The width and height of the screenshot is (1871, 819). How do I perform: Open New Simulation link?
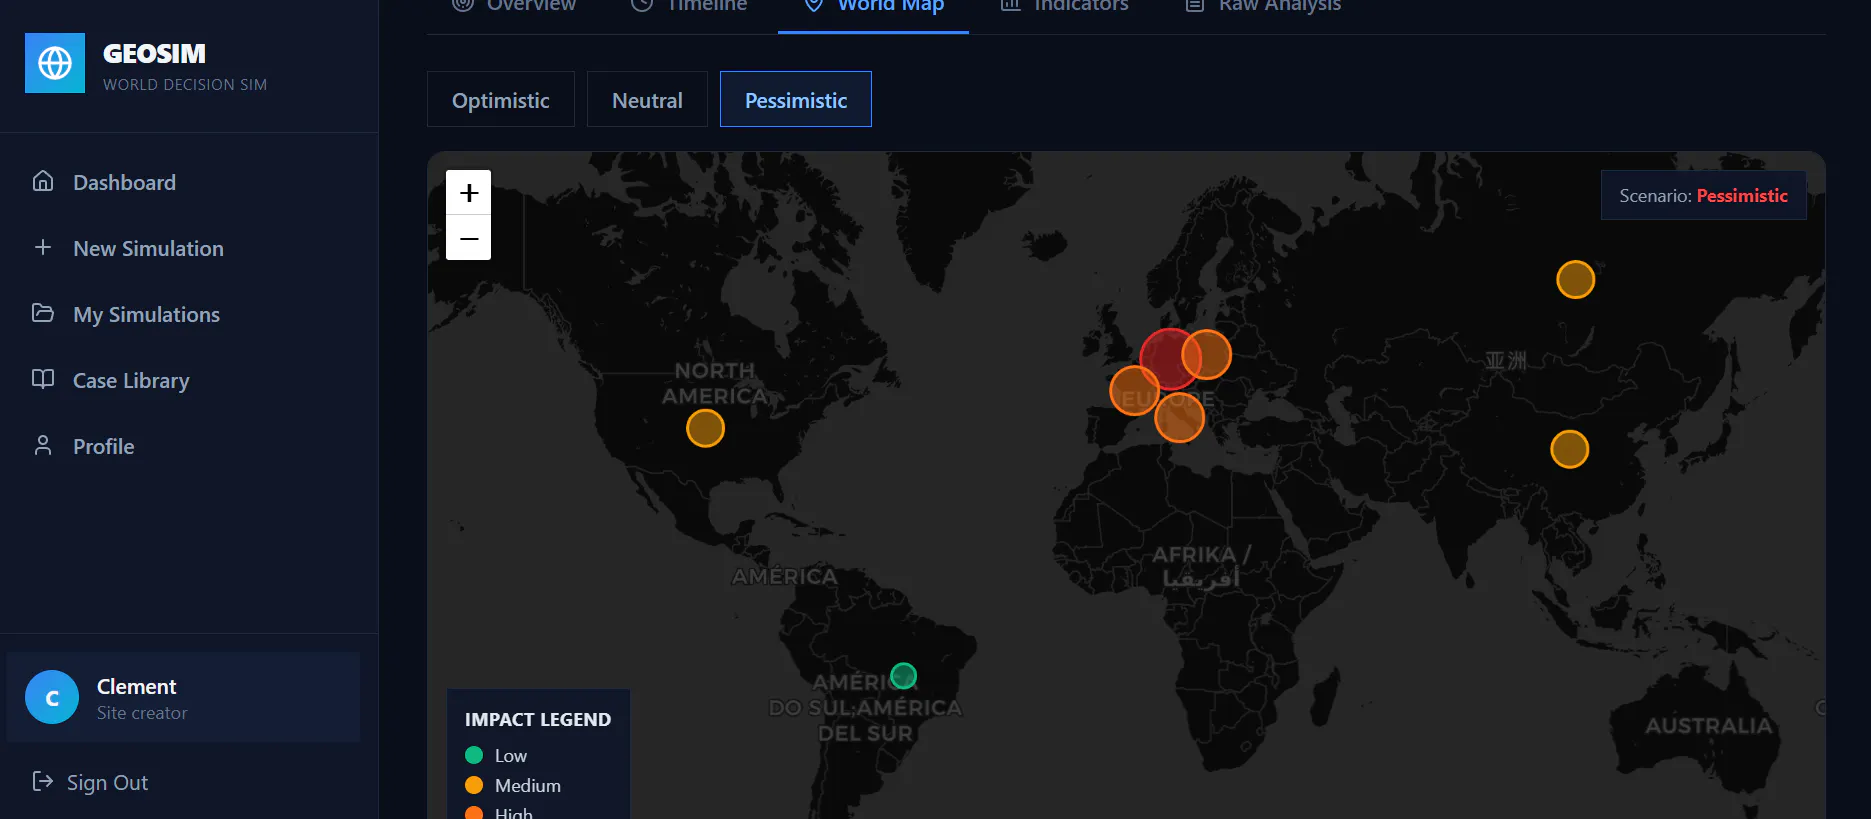coord(148,248)
